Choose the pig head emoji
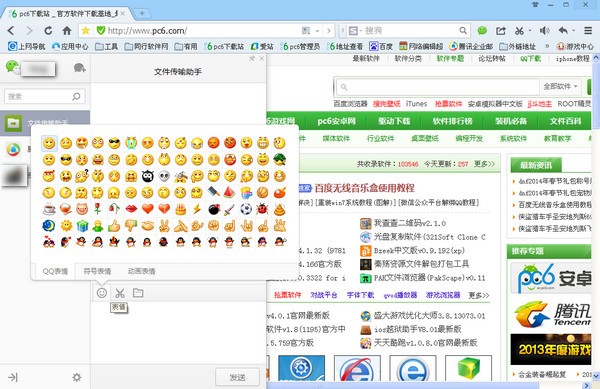This screenshot has height=389, width=600. click(x=82, y=209)
